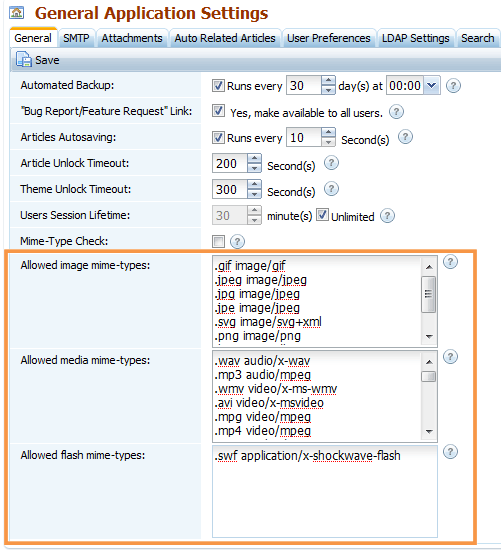Viewport: 501px width, 554px height.
Task: Click the image mime-types scrollbar thumb
Action: [x=429, y=294]
